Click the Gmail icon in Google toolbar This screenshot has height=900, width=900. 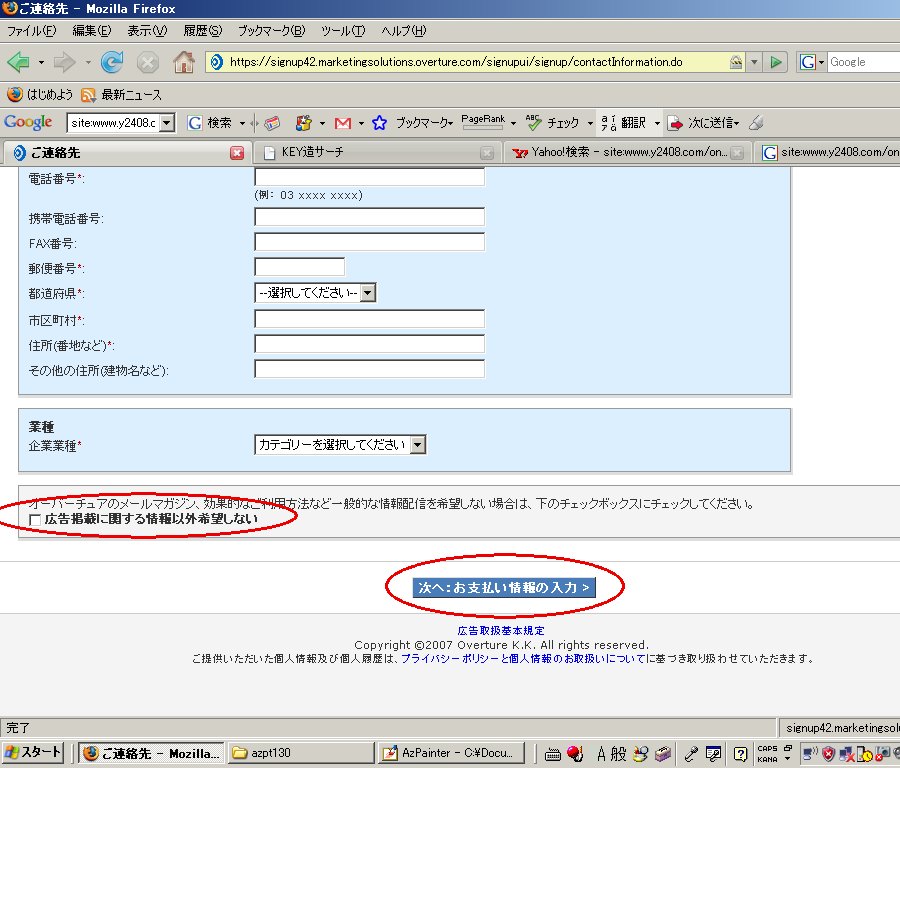click(343, 123)
